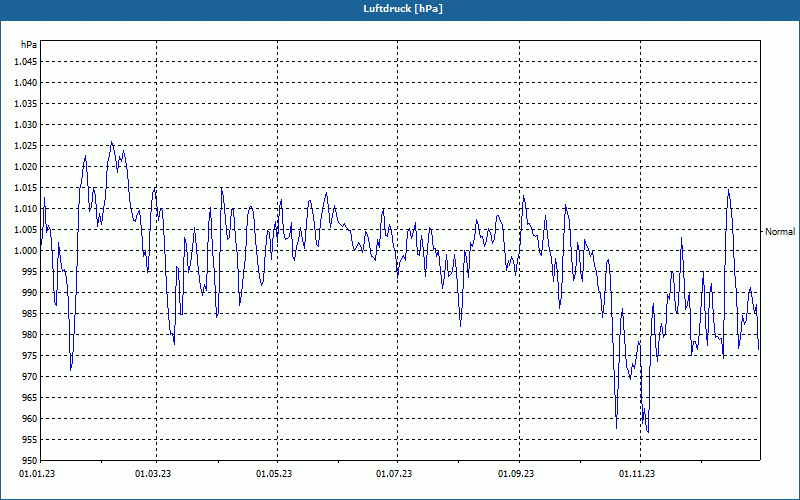Click the 1.035 y-axis value
The width and height of the screenshot is (800, 500).
pyautogui.click(x=26, y=104)
